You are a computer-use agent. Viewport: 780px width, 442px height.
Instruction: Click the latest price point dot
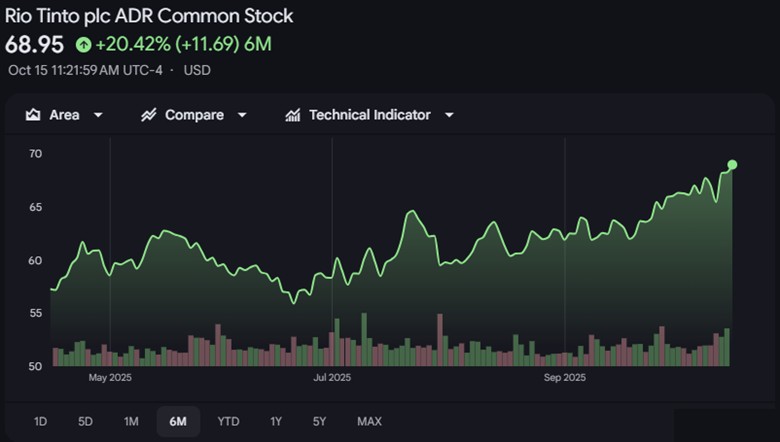tap(732, 165)
